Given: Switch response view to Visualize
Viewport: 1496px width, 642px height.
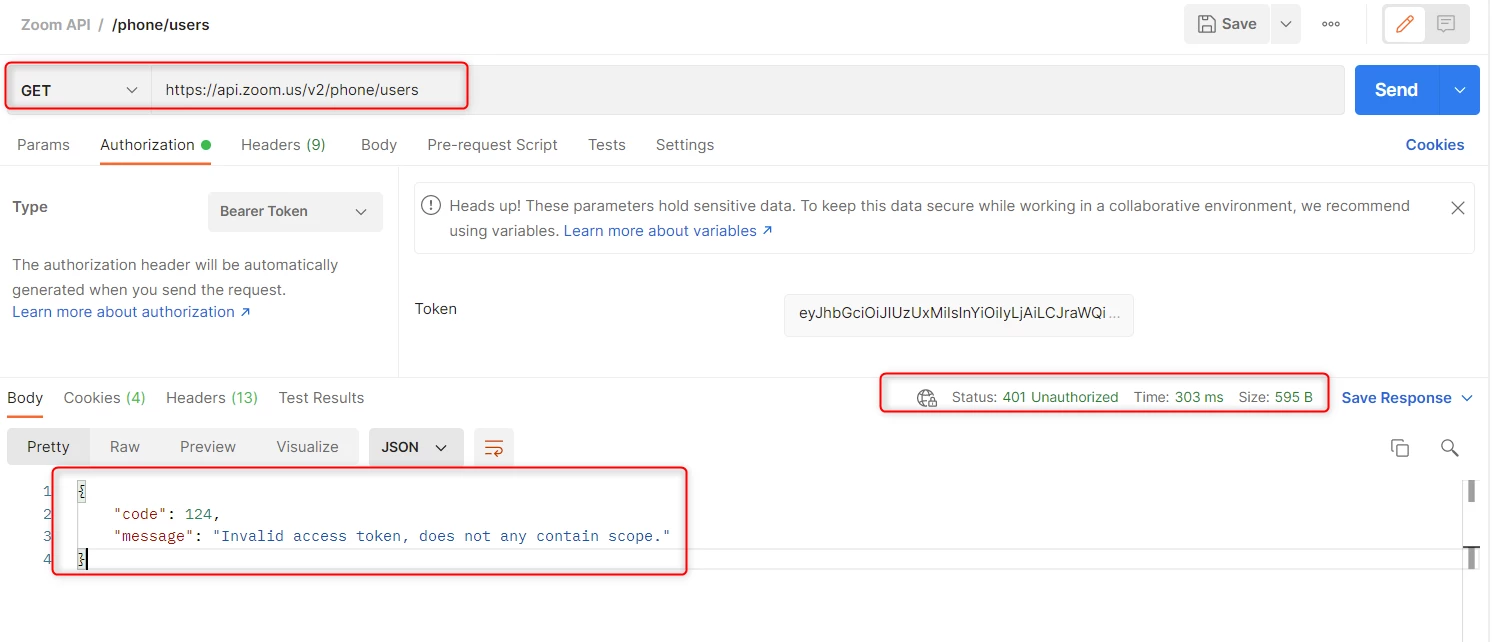Looking at the screenshot, I should click(x=307, y=447).
